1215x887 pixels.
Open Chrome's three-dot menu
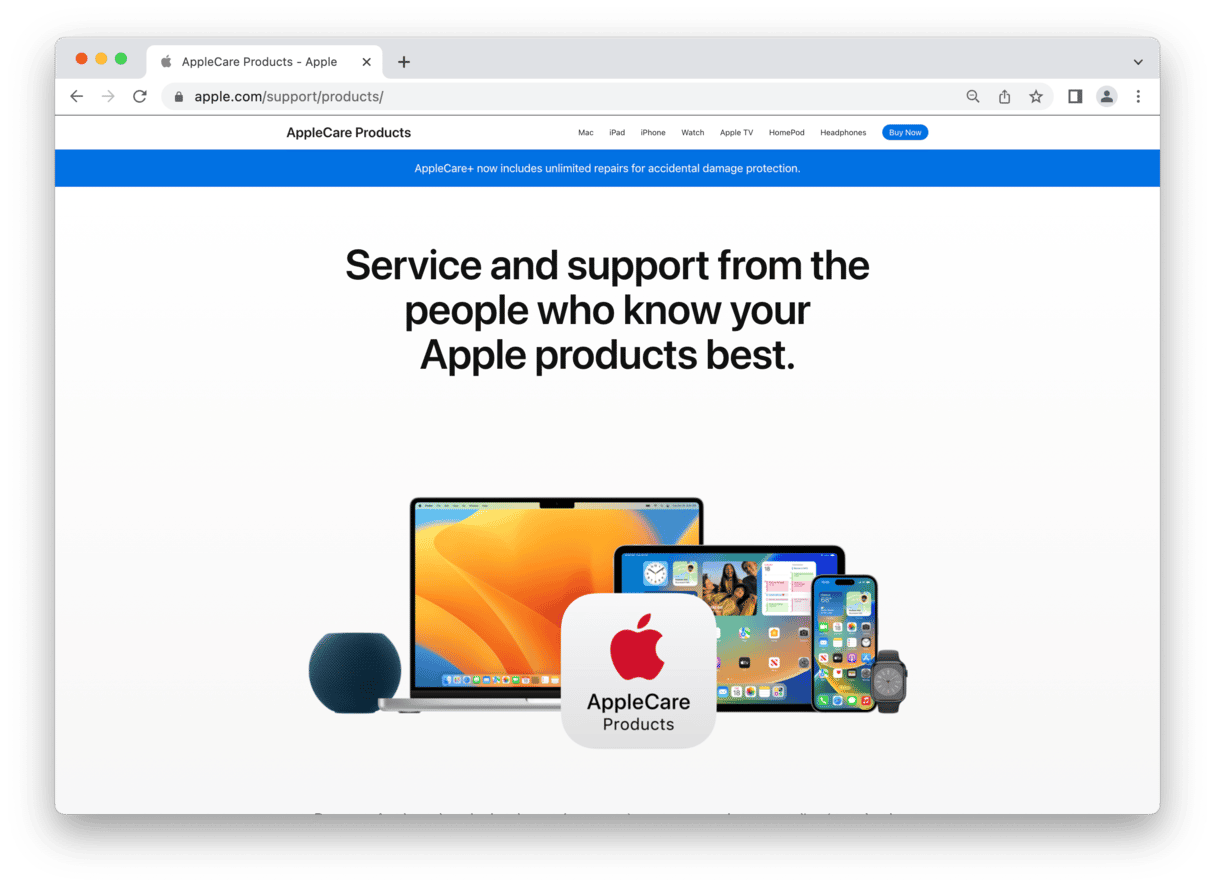pyautogui.click(x=1138, y=97)
